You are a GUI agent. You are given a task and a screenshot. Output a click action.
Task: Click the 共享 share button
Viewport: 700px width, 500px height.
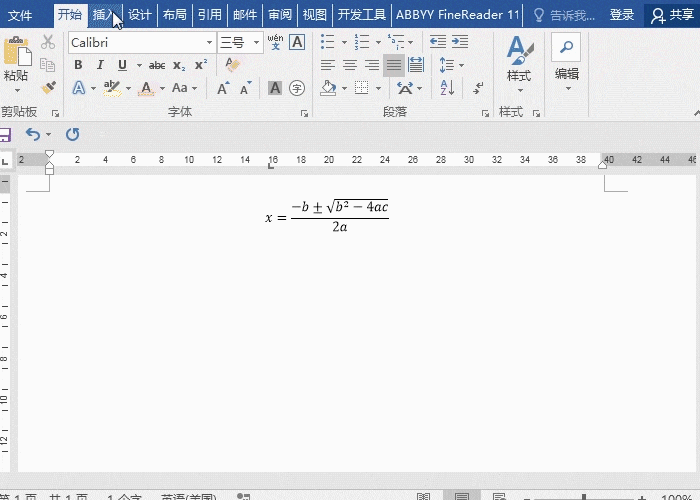tap(673, 14)
